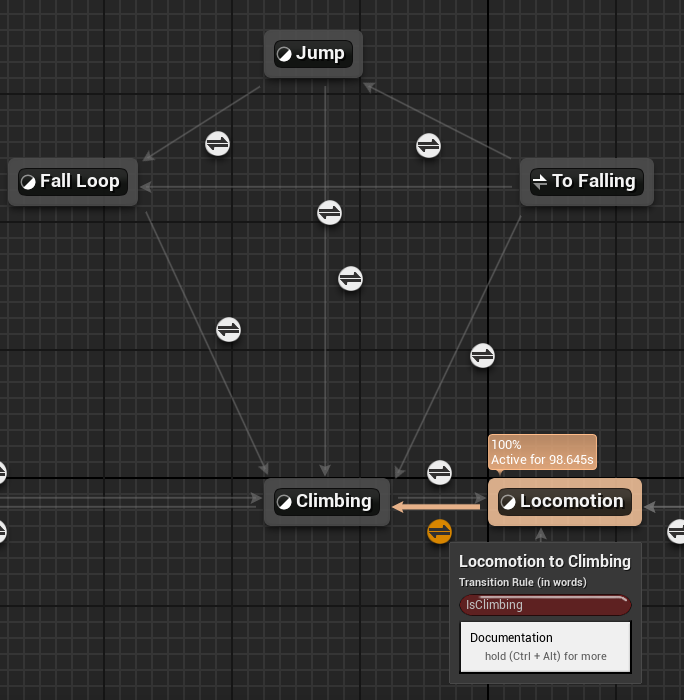Select the Jump to Climbing transition rule icon
The image size is (684, 700).
[350, 278]
